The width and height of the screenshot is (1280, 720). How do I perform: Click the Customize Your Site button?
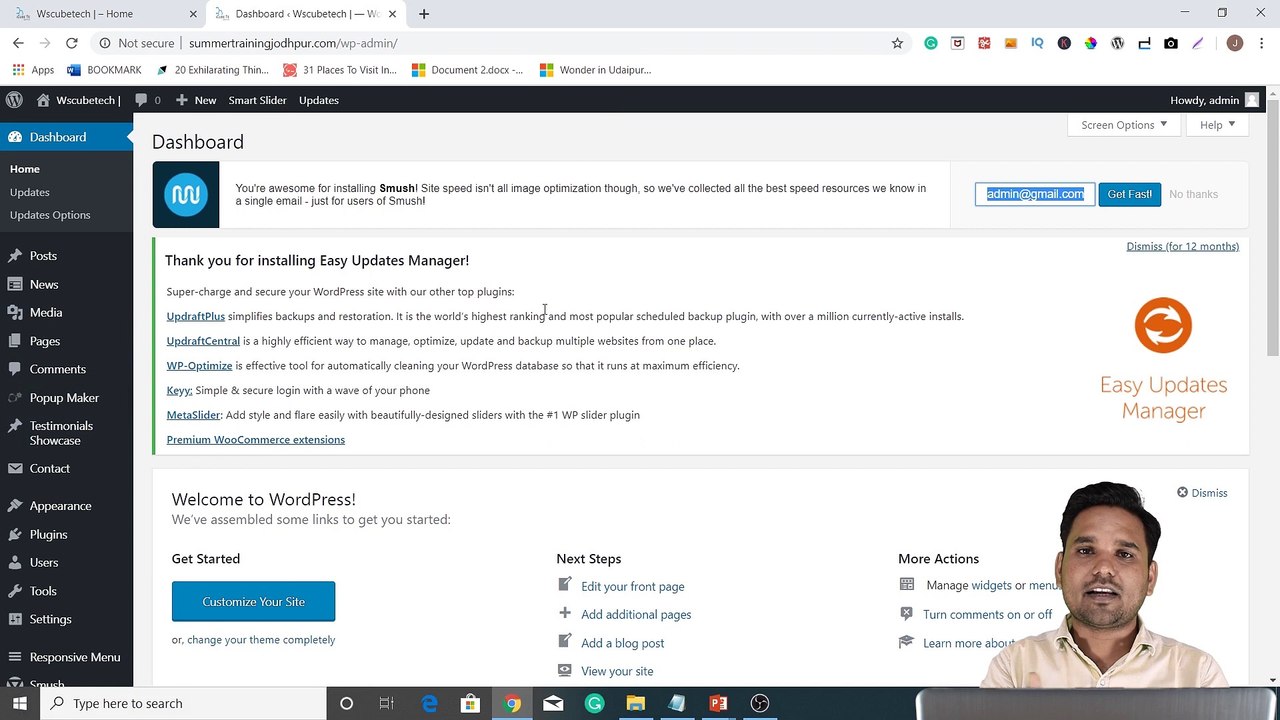pyautogui.click(x=253, y=602)
